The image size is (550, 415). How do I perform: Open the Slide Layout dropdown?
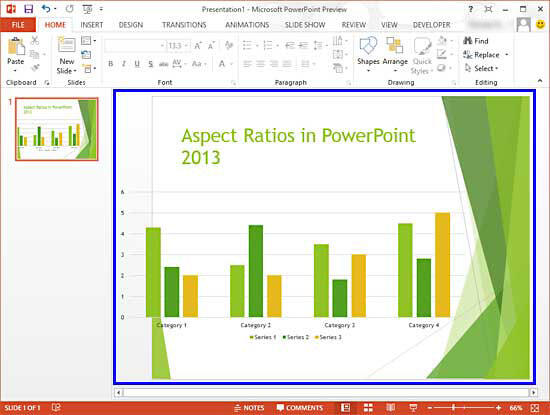88,40
